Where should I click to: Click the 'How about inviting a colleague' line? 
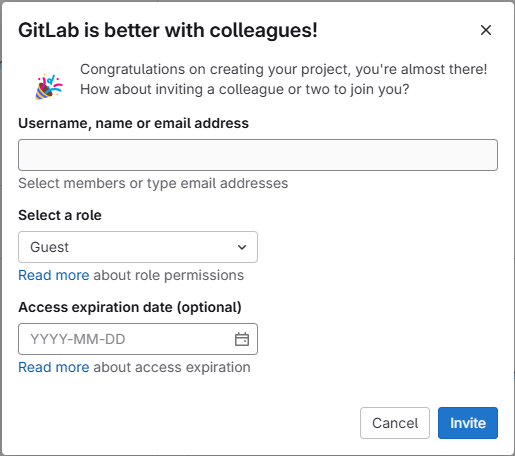[x=244, y=89]
